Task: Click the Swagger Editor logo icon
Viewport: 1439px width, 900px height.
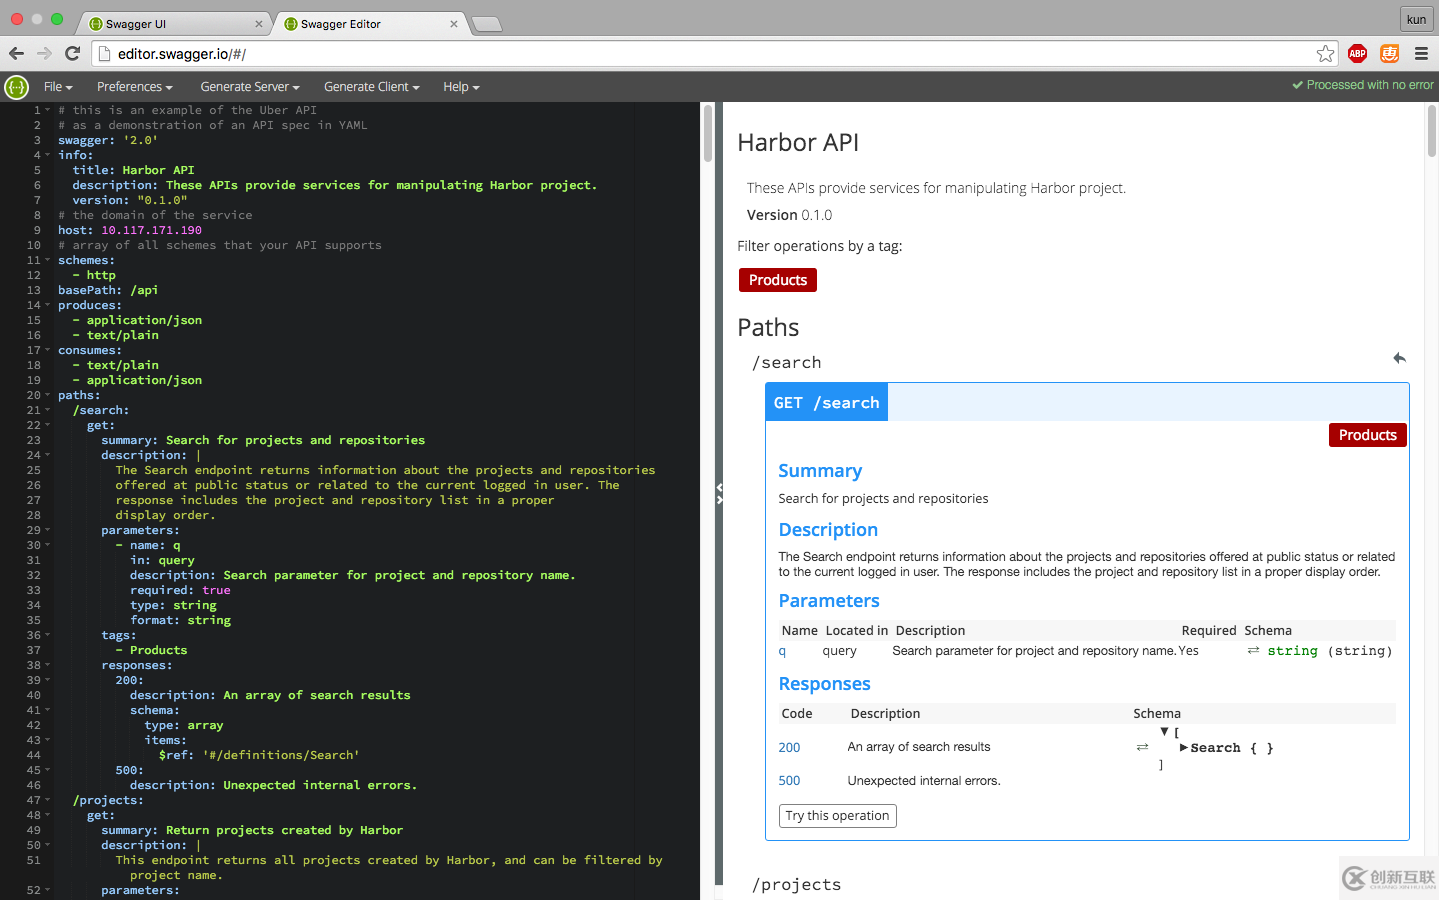Action: click(x=16, y=87)
